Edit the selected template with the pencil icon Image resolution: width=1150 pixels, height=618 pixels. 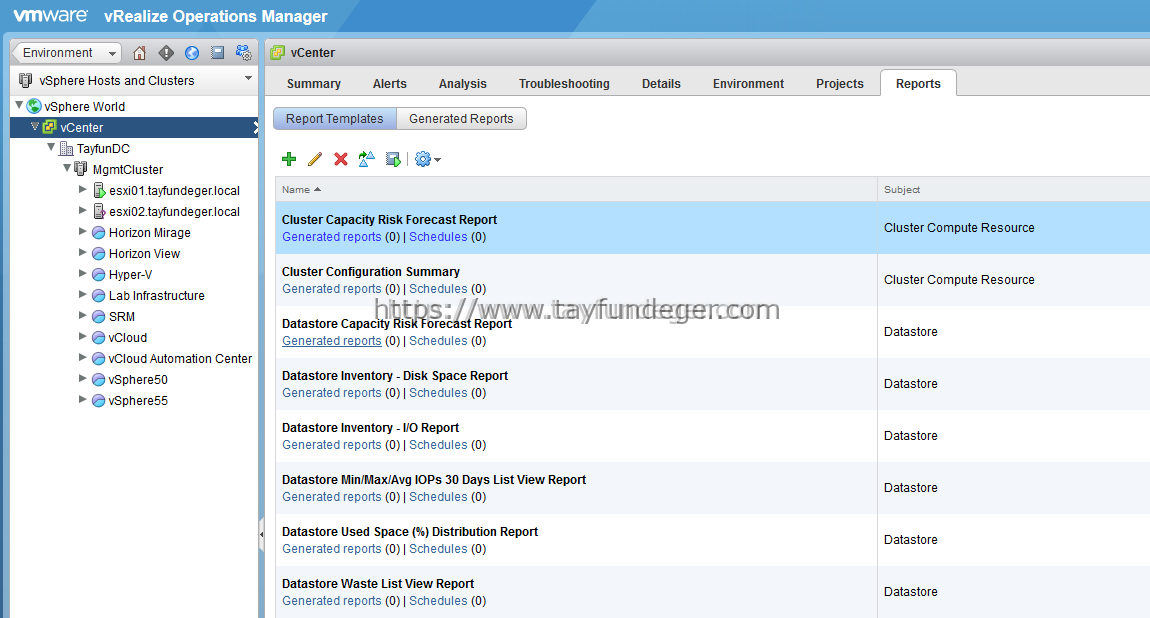[x=315, y=159]
